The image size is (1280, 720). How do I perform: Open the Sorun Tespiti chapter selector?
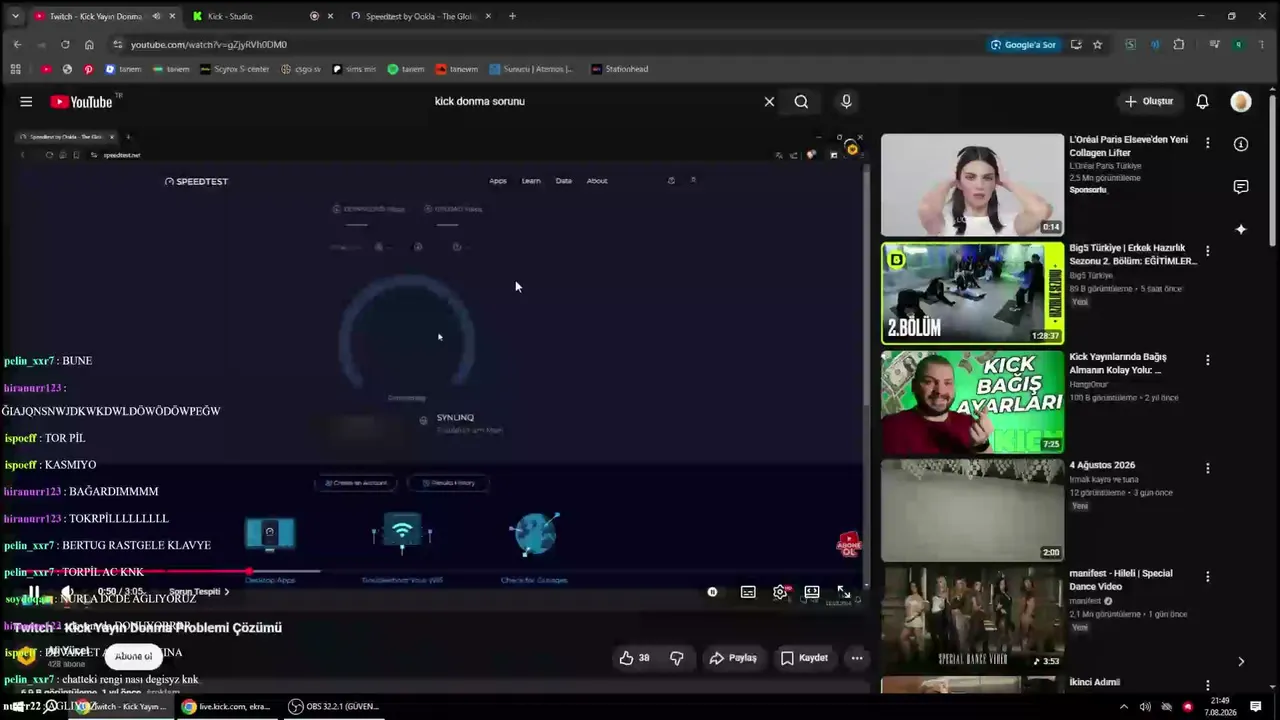point(199,592)
